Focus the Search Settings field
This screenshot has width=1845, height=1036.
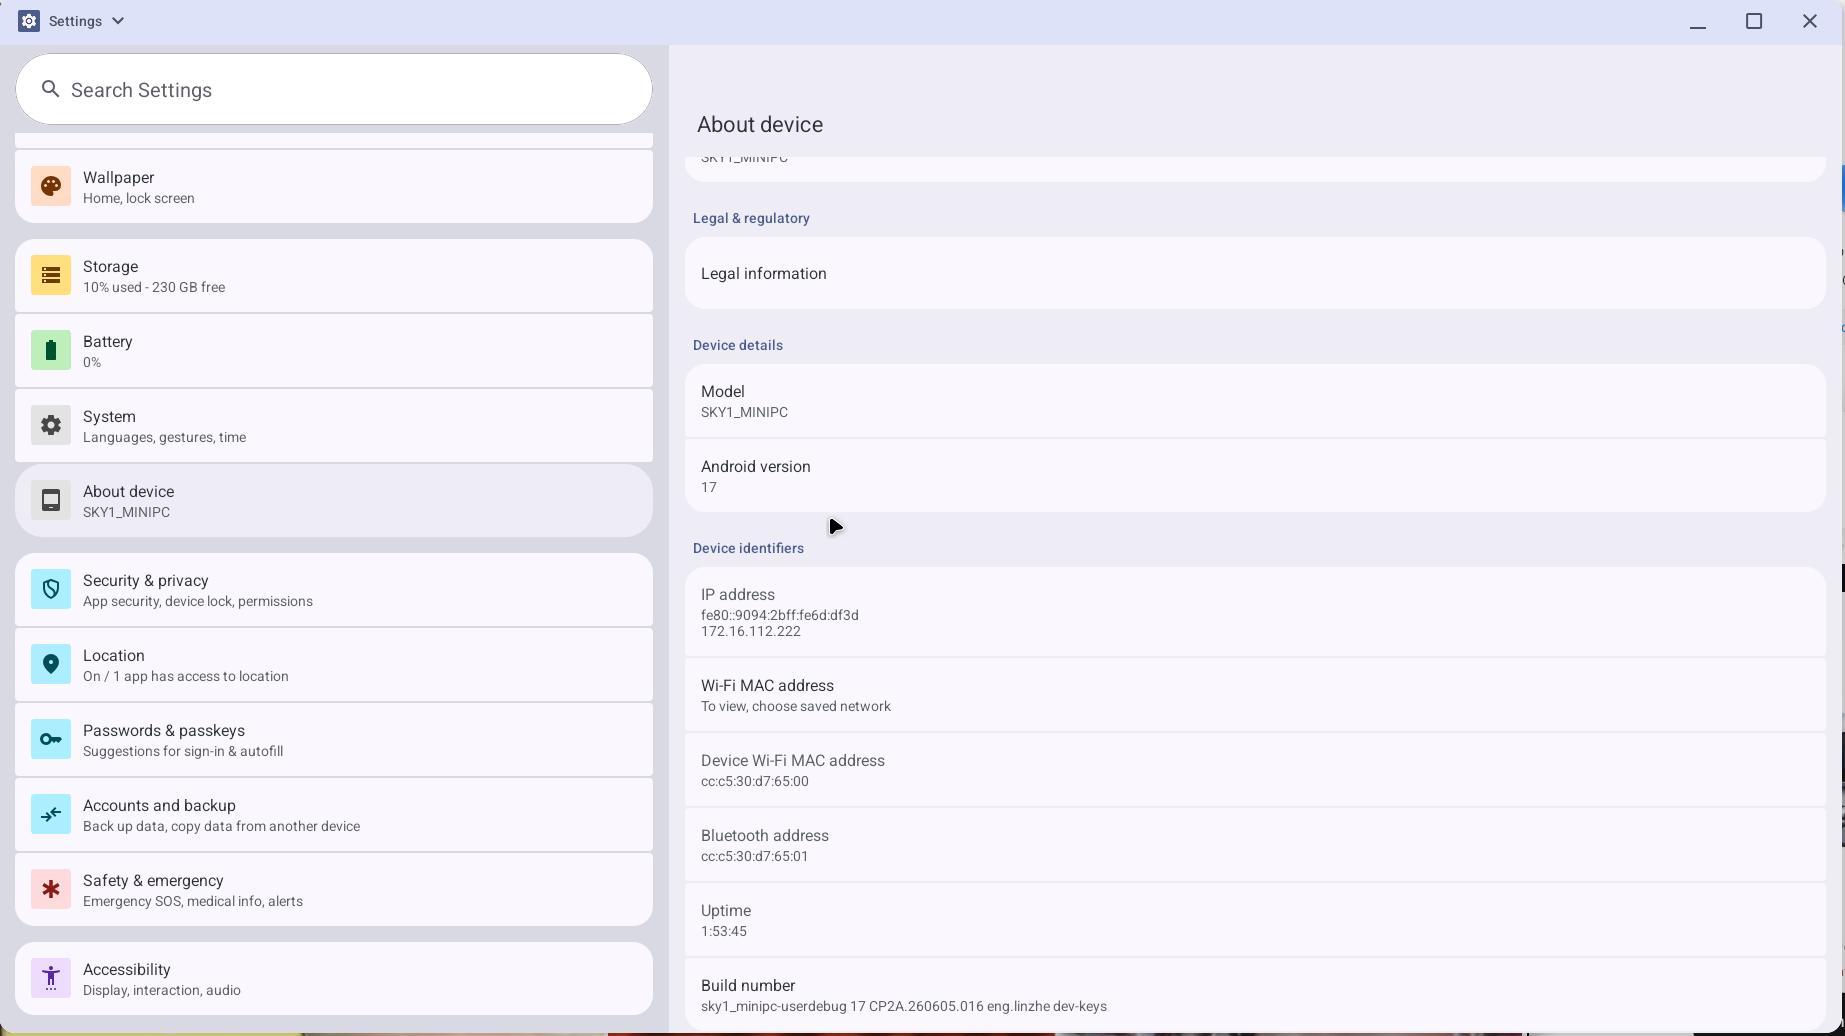pos(334,90)
